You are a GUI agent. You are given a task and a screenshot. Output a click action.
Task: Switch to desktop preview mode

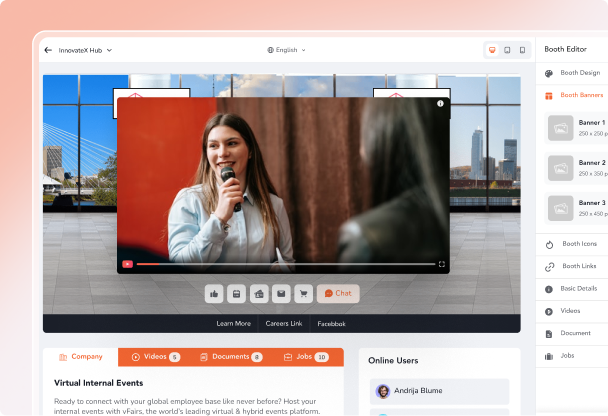click(x=492, y=50)
